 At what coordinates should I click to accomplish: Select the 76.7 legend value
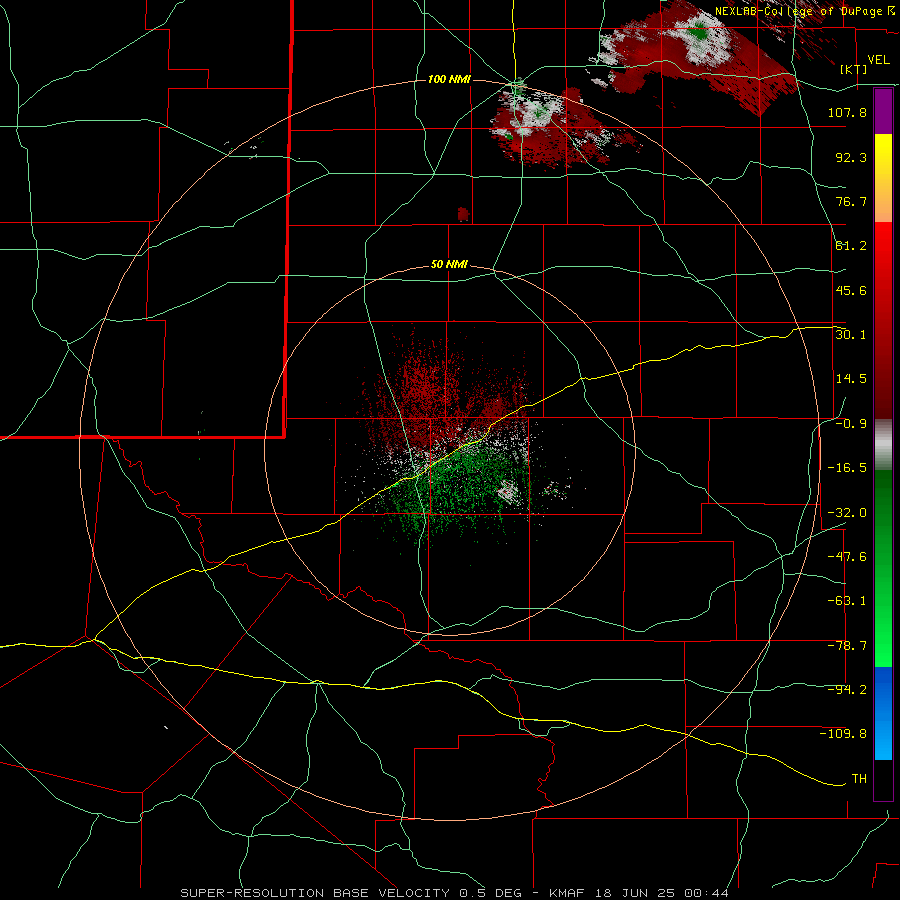tap(851, 201)
